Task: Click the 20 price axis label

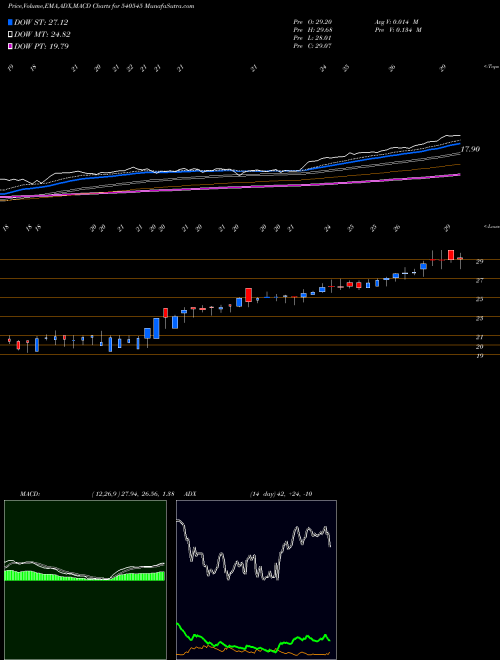Action: (479, 347)
